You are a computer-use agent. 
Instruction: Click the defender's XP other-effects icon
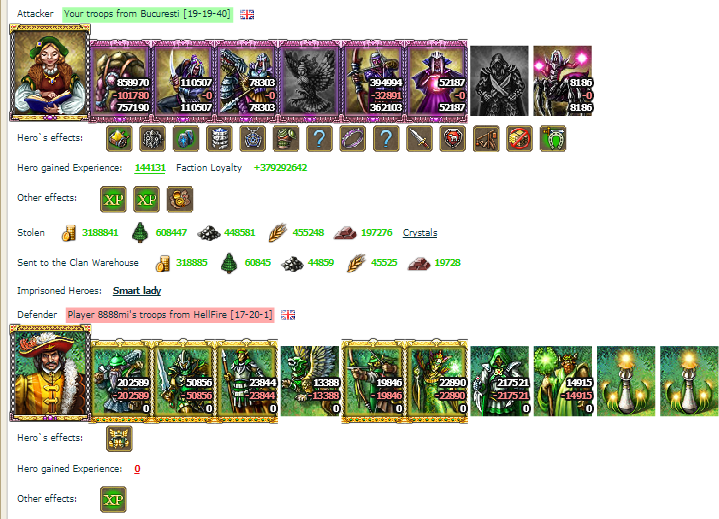point(113,499)
